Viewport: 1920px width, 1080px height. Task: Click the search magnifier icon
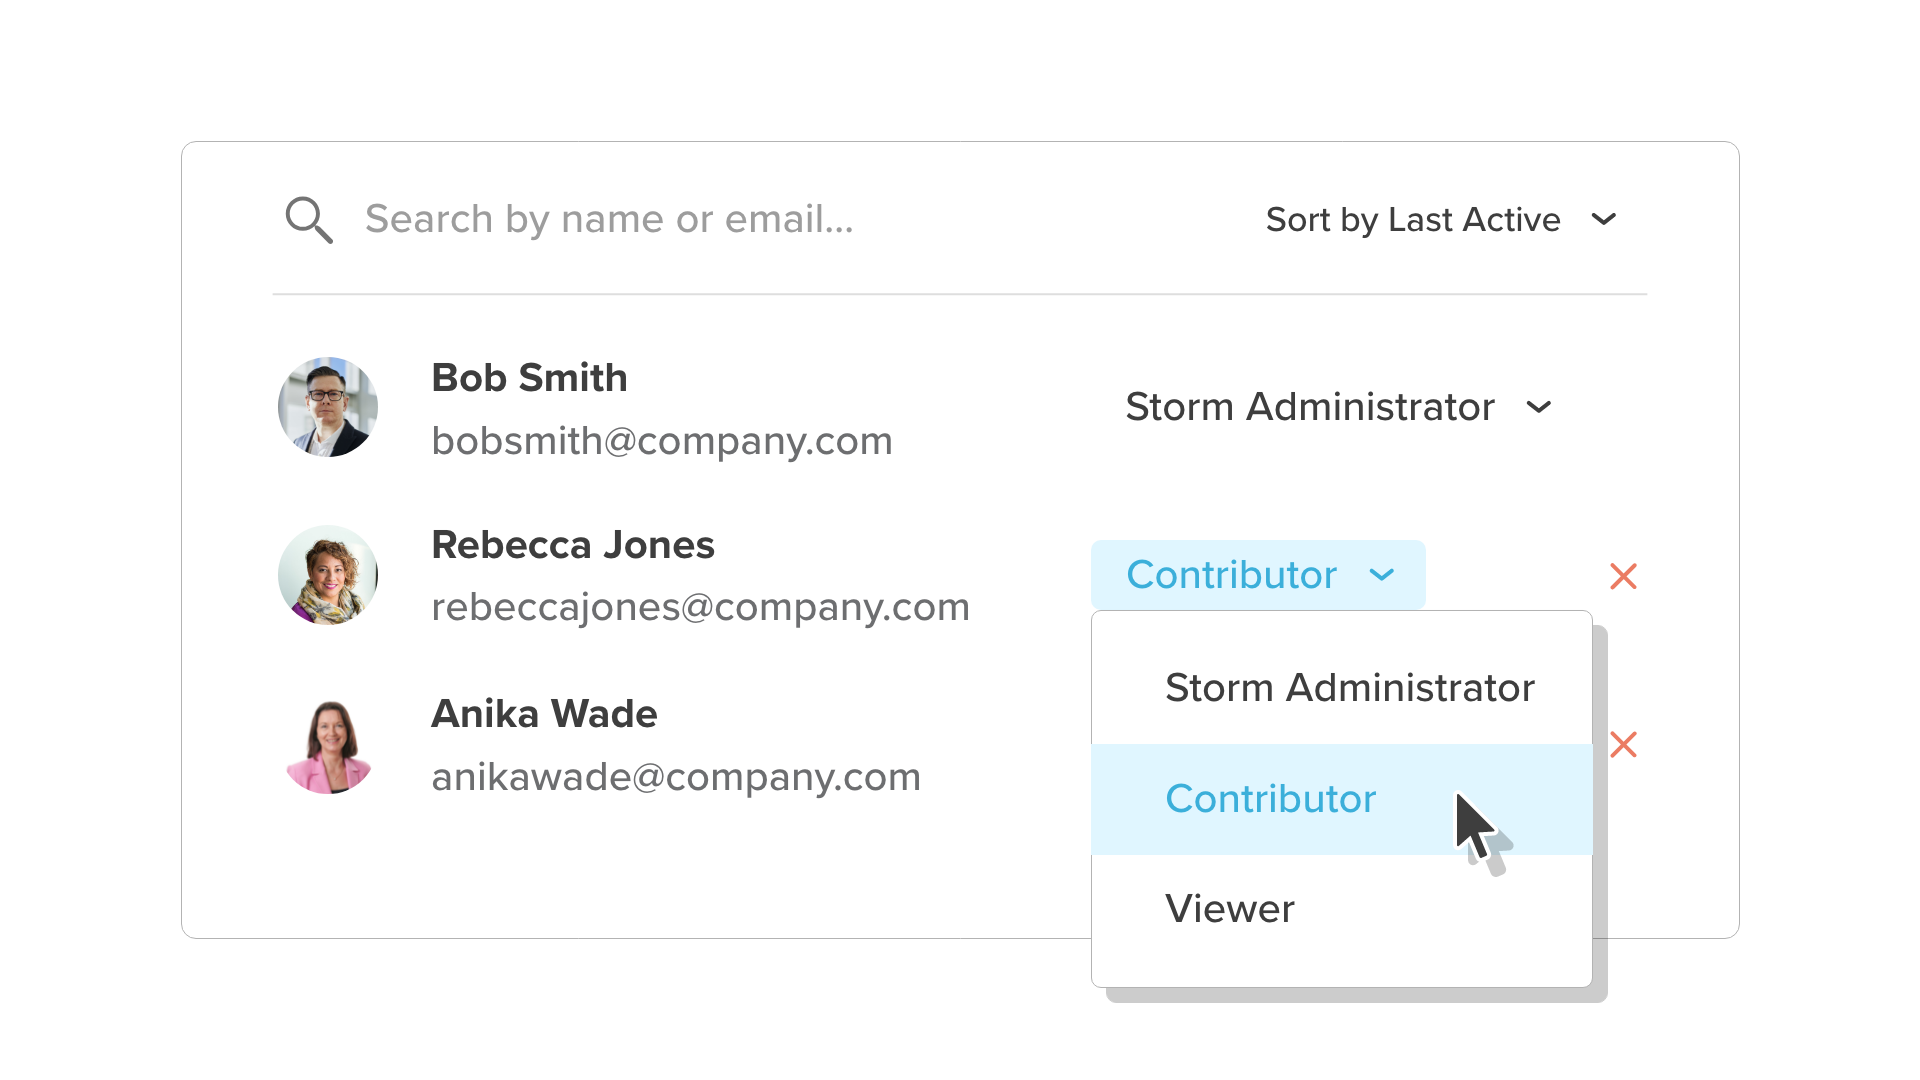click(x=309, y=220)
